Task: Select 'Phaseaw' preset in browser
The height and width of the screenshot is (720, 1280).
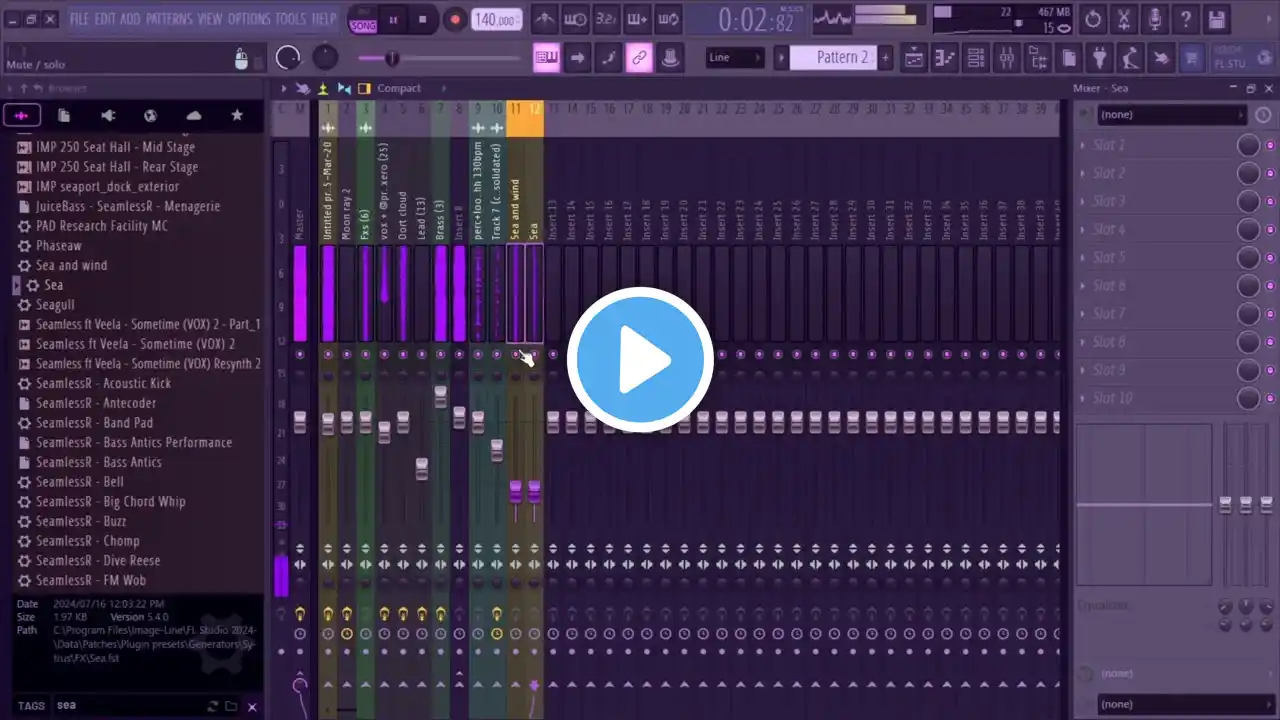Action: 59,245
